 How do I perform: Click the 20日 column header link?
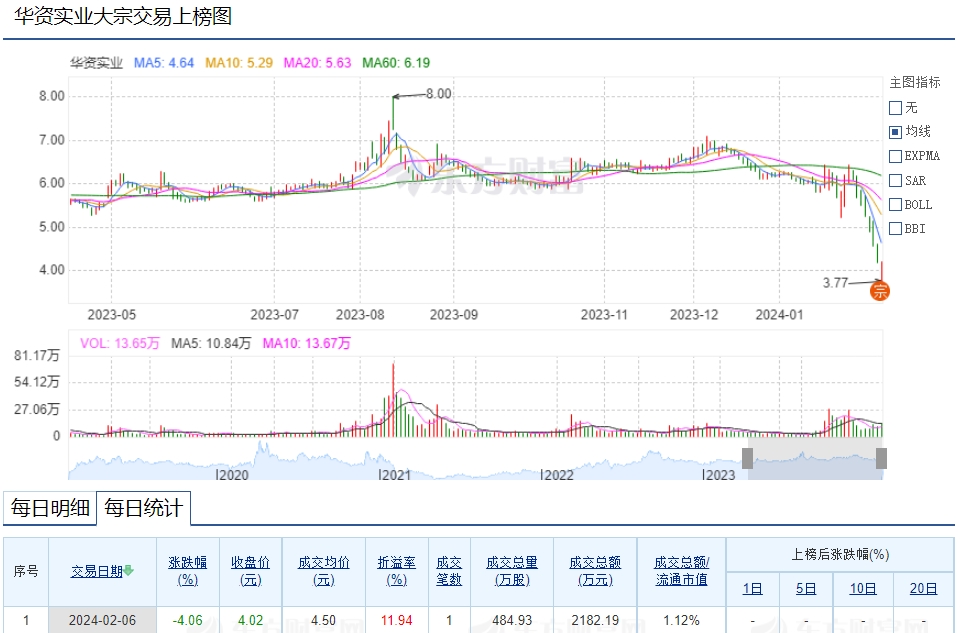(923, 589)
